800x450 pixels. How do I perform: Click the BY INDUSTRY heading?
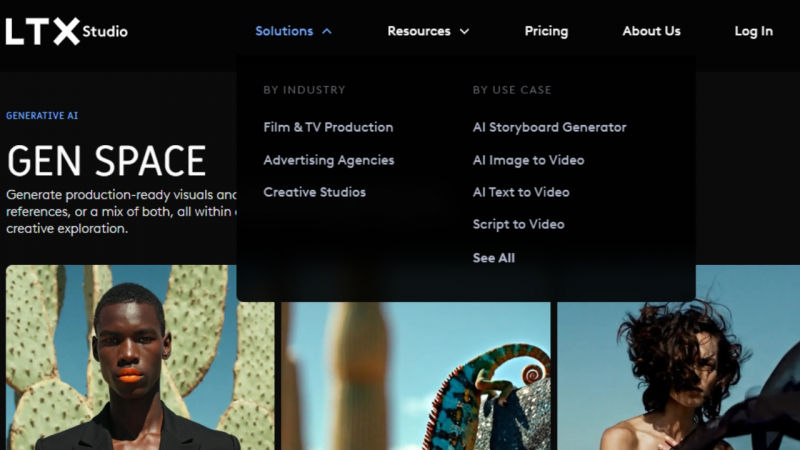click(304, 90)
